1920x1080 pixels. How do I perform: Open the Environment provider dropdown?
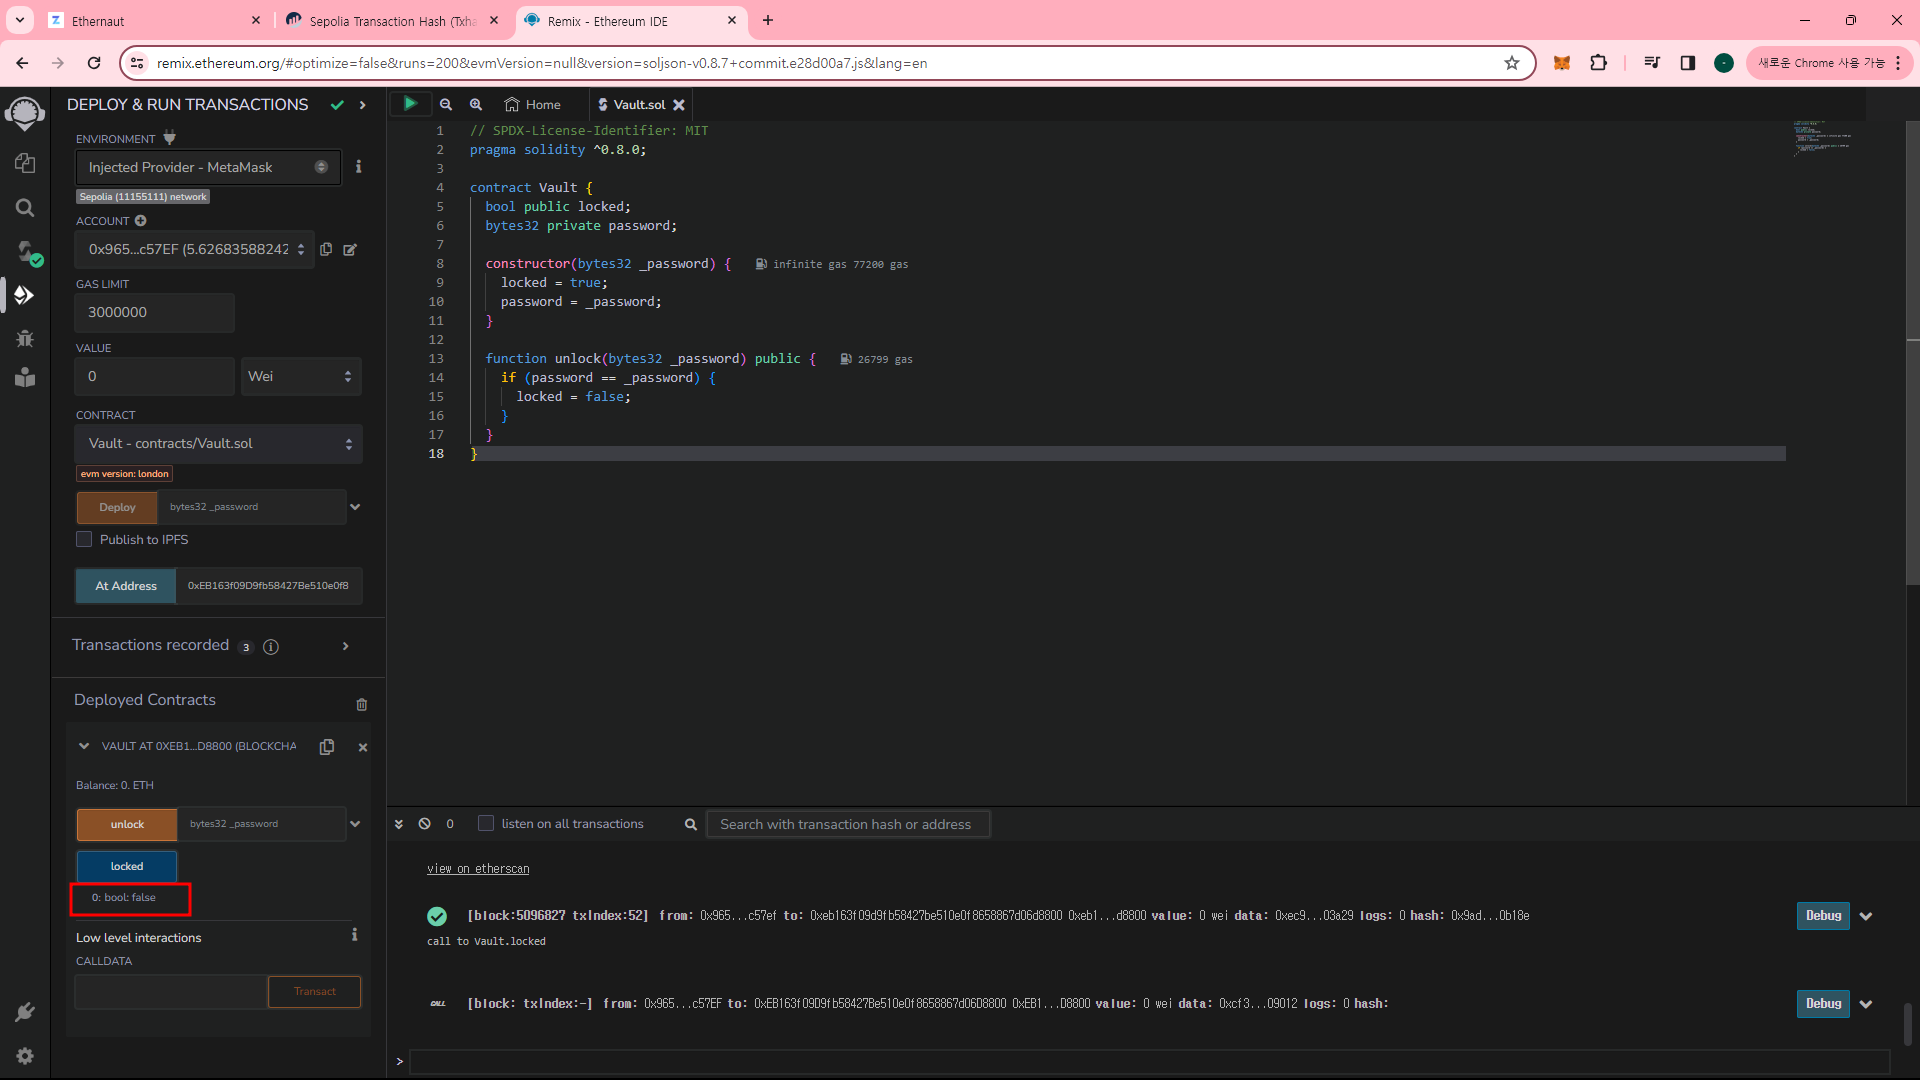click(208, 167)
